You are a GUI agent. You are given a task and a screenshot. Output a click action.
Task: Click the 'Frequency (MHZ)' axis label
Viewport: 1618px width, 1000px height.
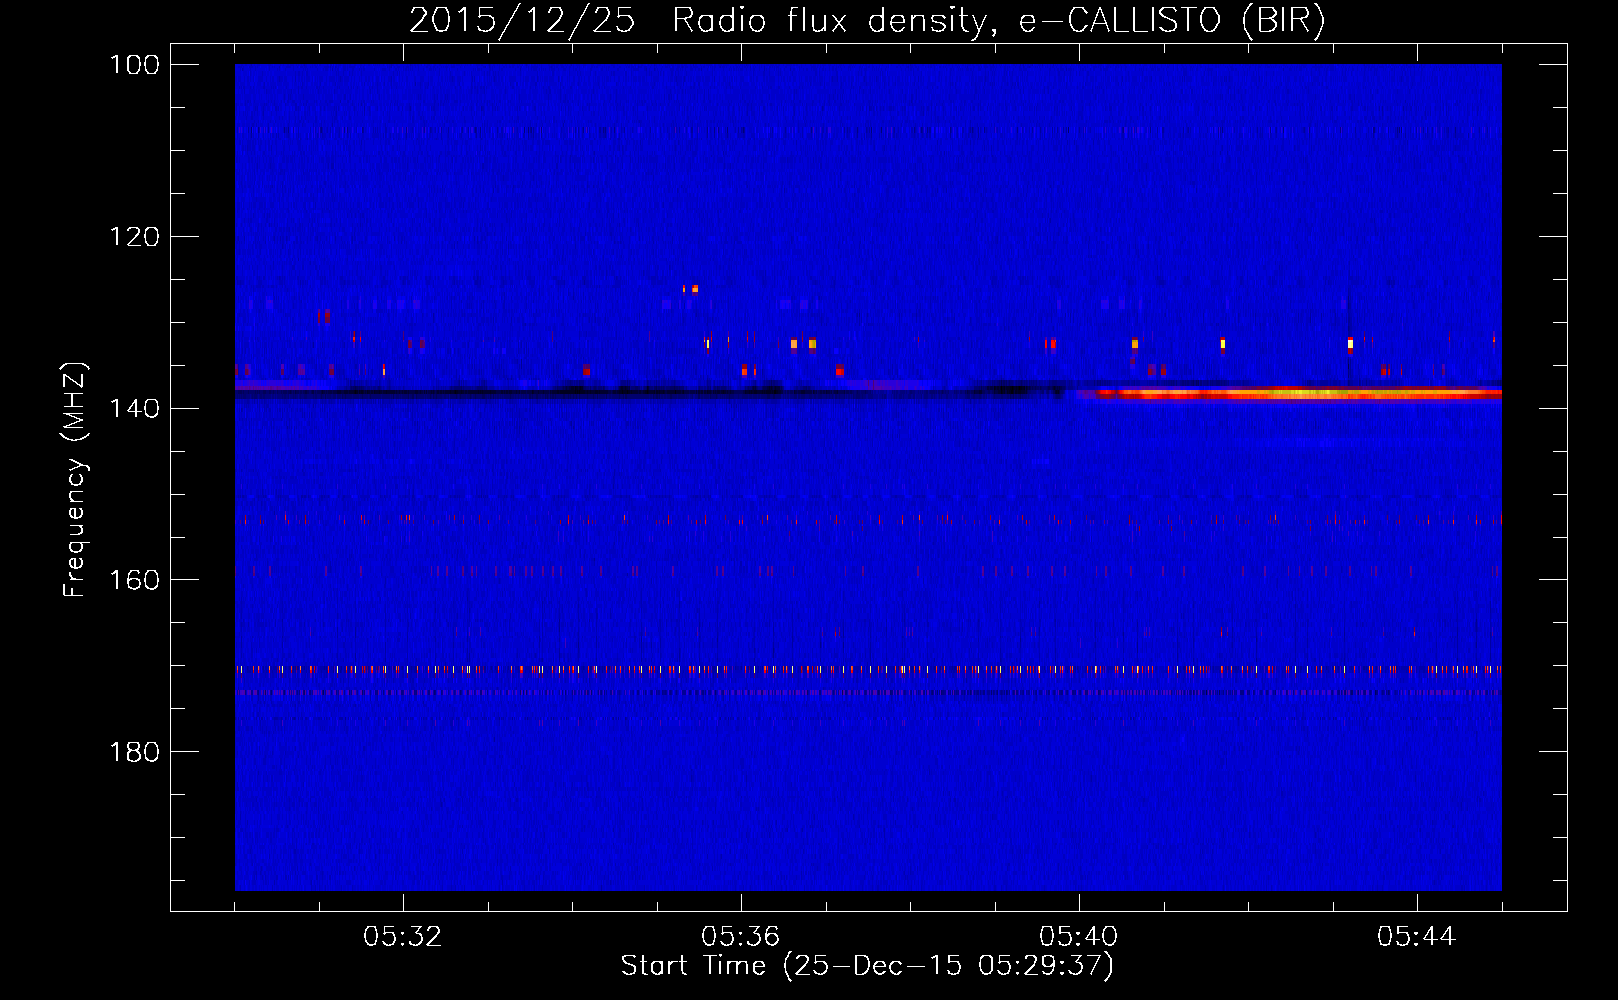coord(75,479)
